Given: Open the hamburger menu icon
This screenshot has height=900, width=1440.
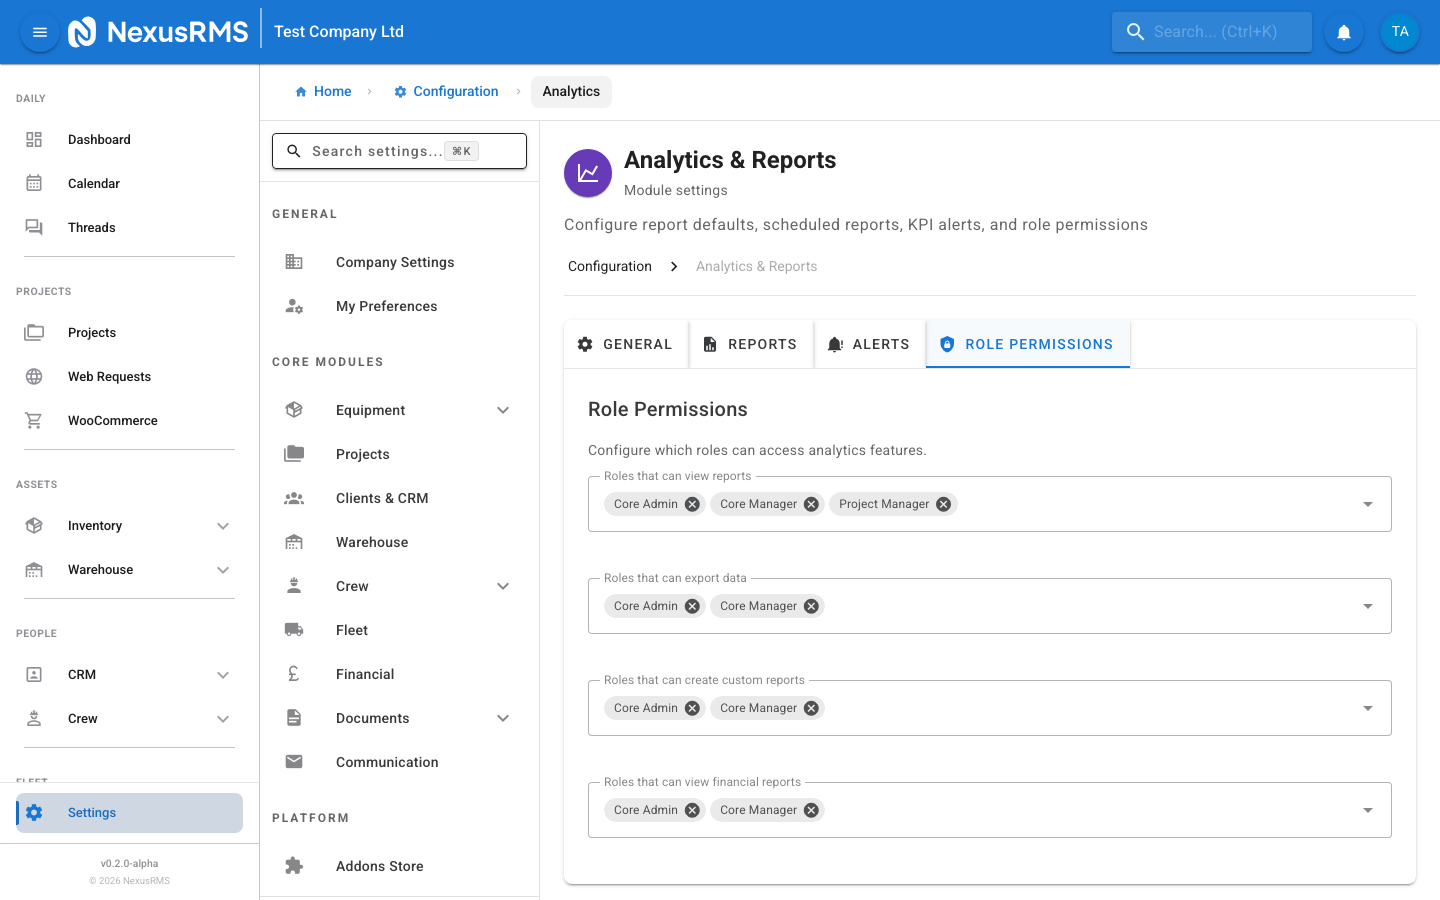Looking at the screenshot, I should pyautogui.click(x=39, y=31).
